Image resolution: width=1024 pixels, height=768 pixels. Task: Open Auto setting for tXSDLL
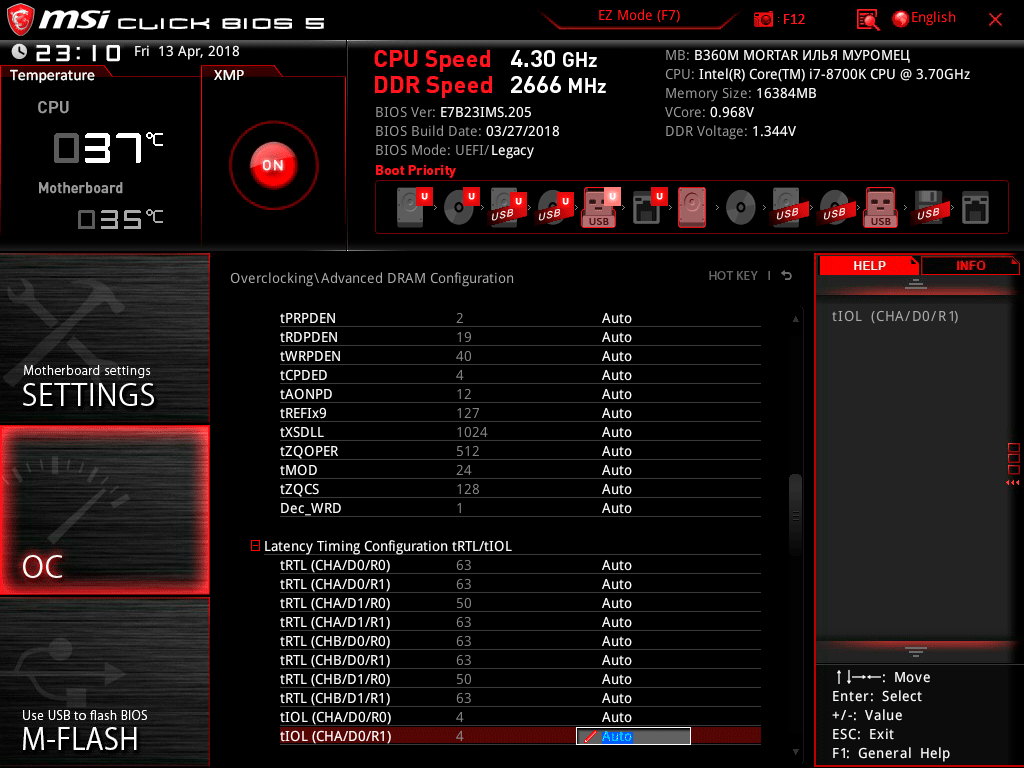616,432
